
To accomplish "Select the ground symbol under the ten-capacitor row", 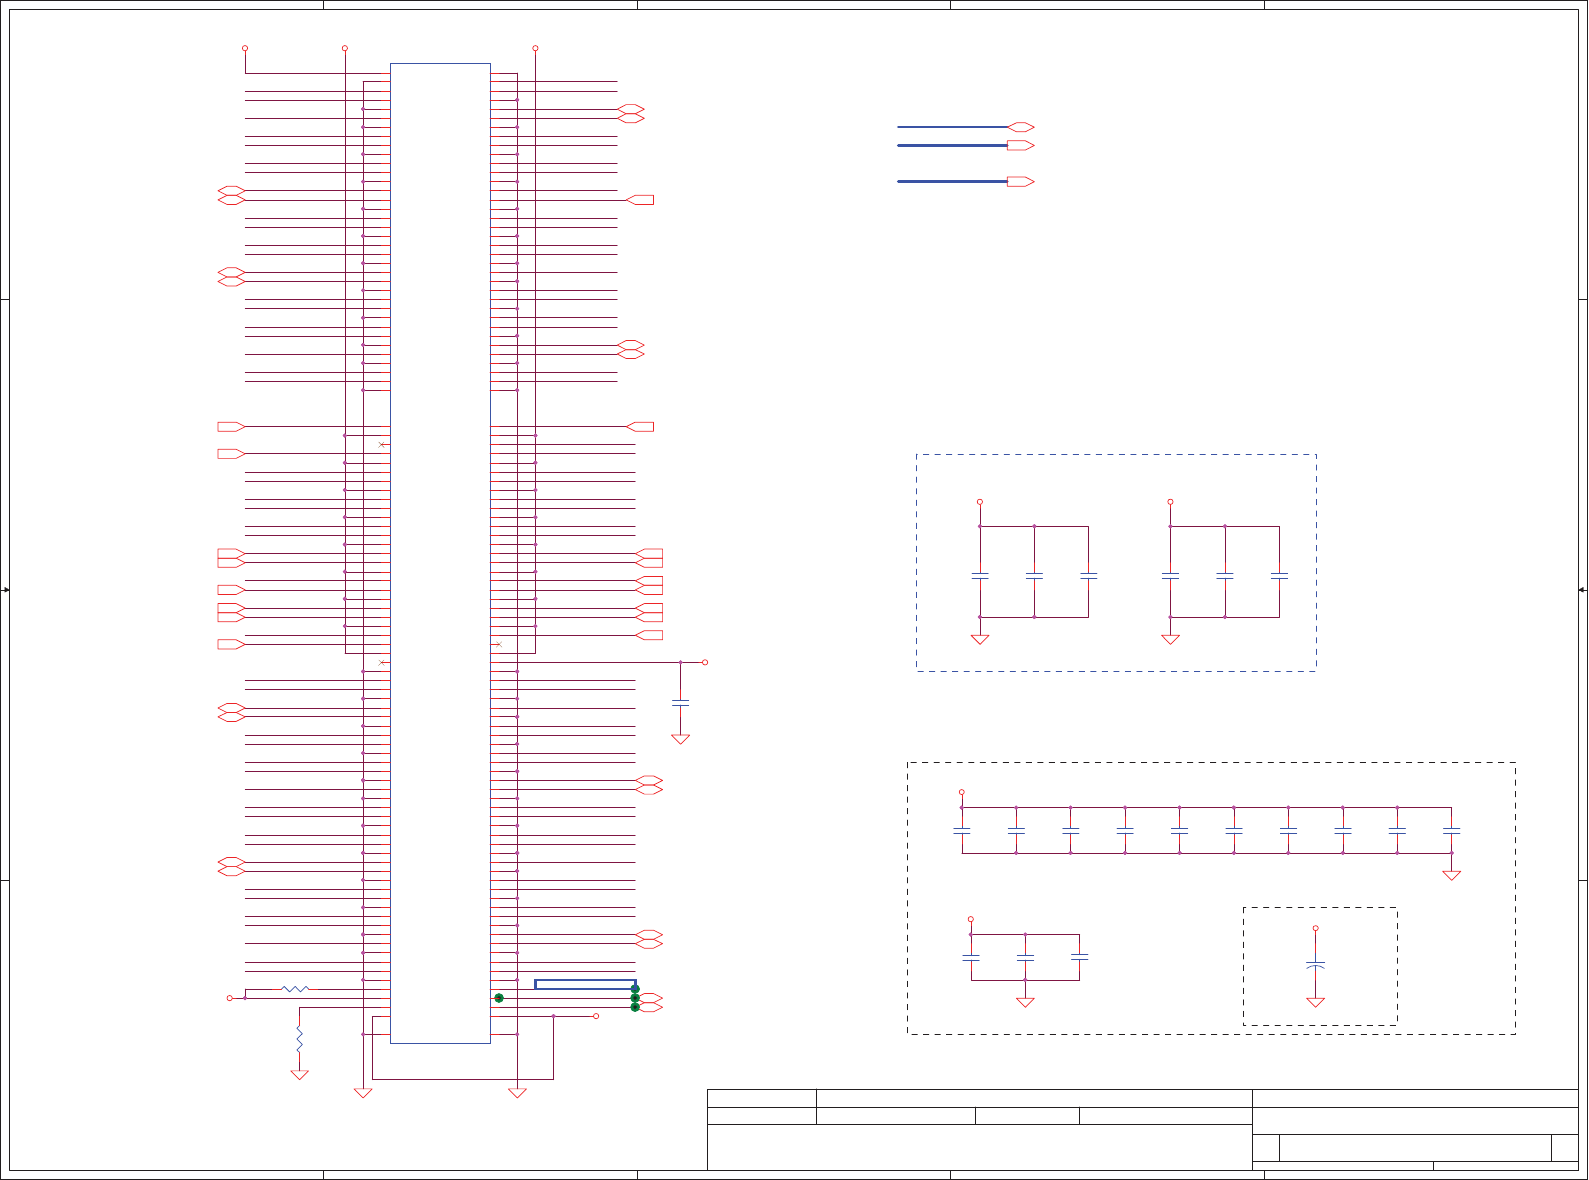I will tap(1452, 875).
